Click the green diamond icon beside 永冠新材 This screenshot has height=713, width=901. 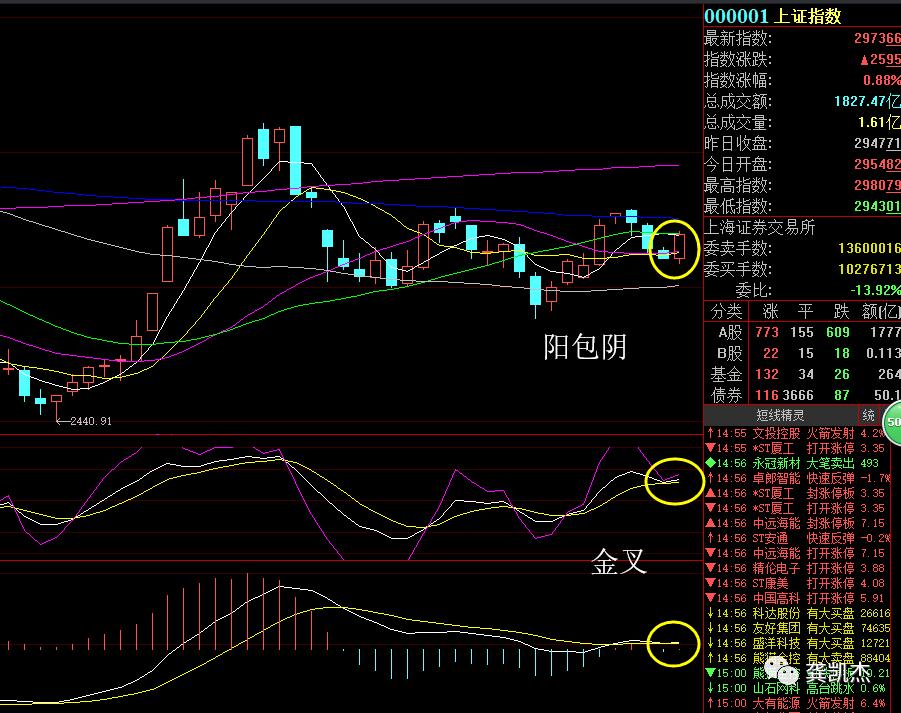point(709,462)
